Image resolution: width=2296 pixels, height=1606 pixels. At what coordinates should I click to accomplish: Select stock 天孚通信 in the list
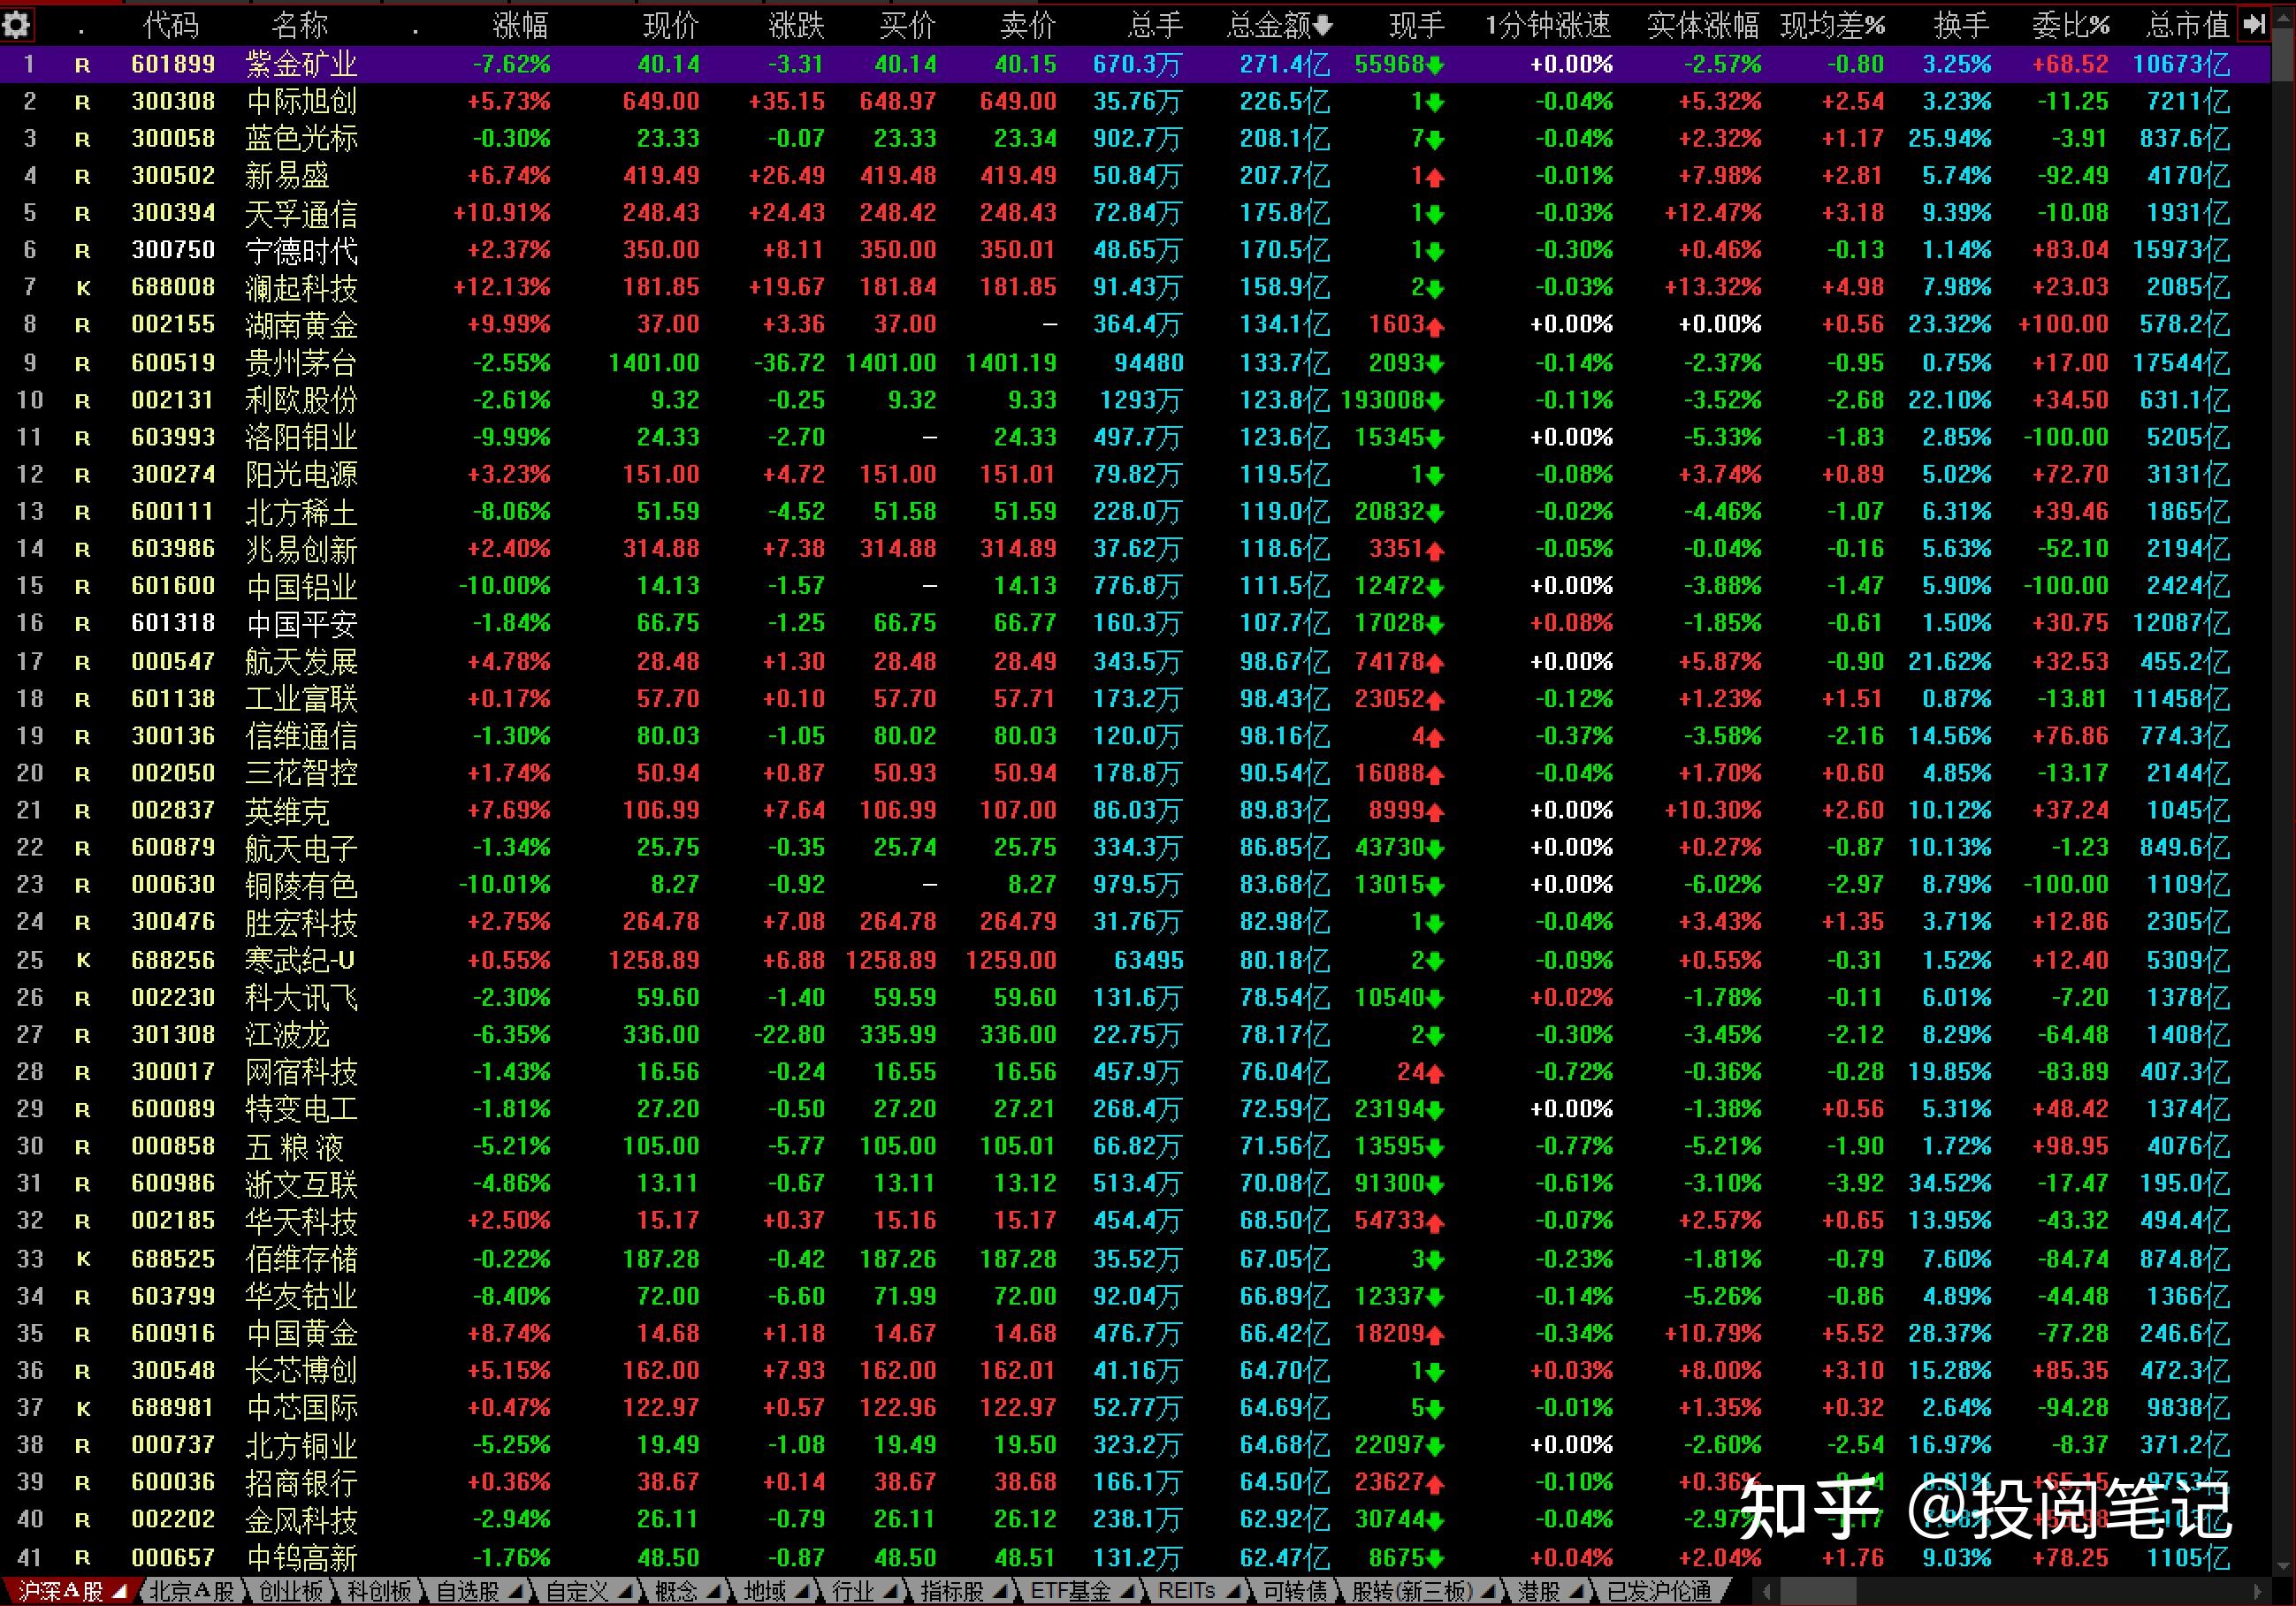pos(301,213)
